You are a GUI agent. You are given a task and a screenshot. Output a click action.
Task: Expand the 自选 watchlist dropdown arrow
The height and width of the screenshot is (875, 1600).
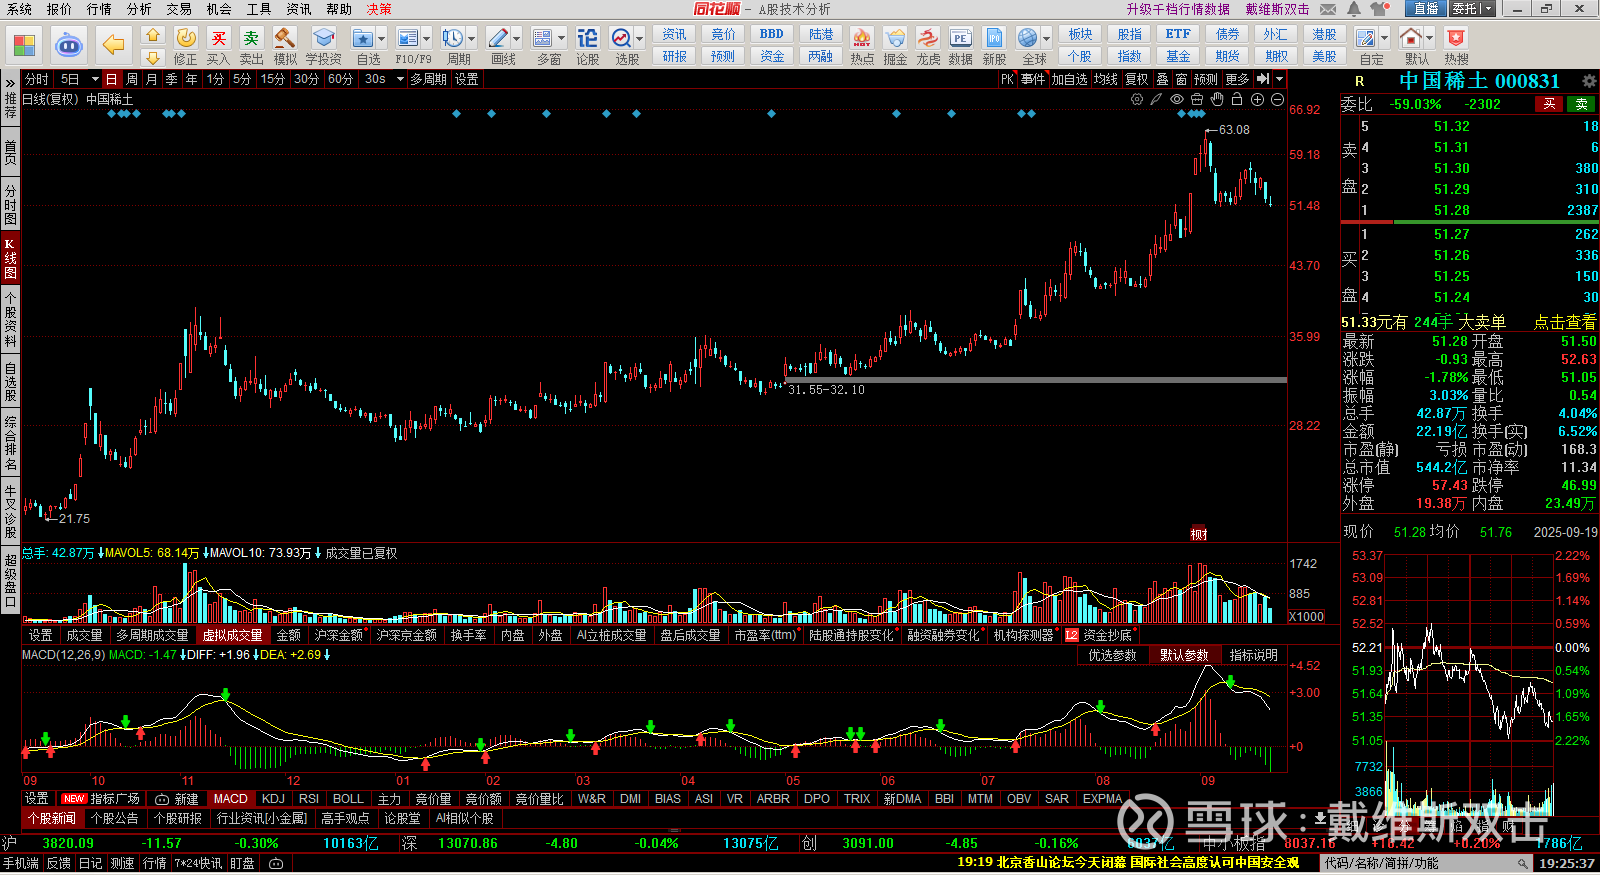pyautogui.click(x=381, y=39)
